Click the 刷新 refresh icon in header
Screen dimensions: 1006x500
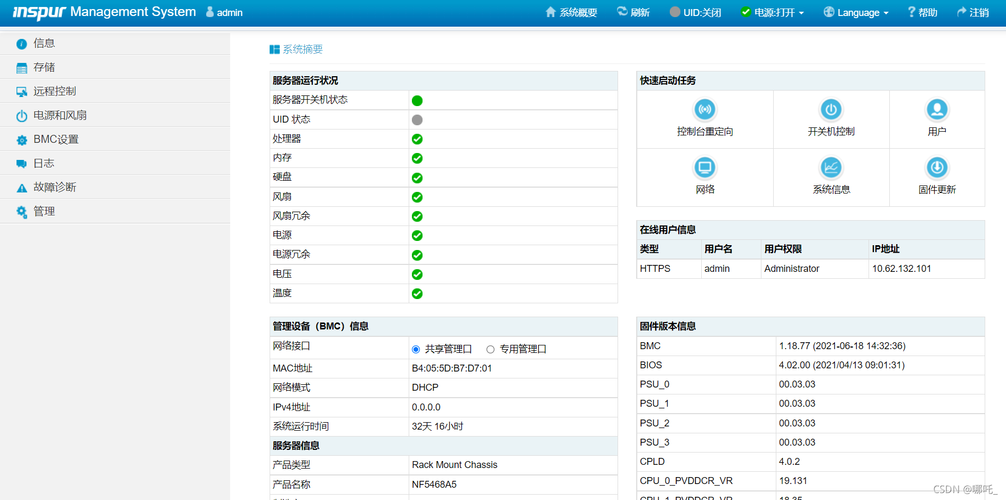pos(624,12)
